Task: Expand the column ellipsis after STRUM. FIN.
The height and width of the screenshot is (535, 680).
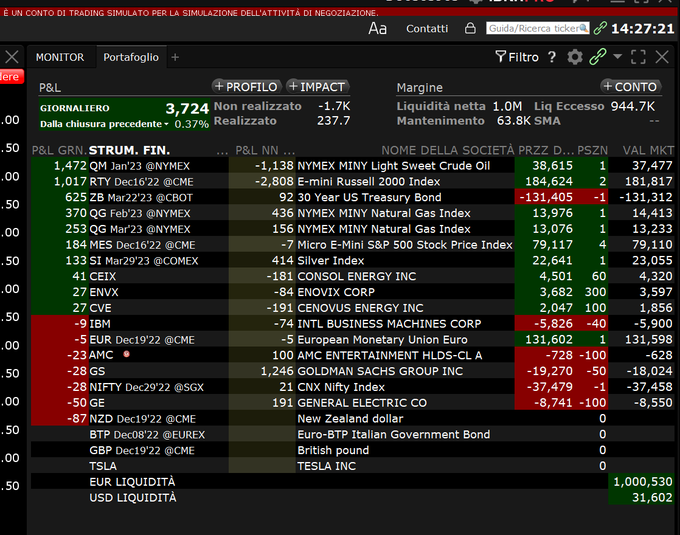Action: (222, 151)
